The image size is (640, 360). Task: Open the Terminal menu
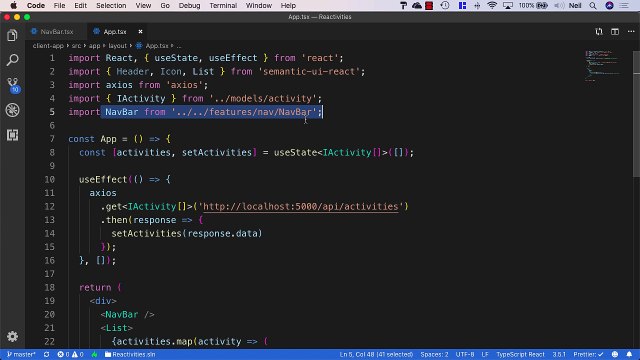click(223, 5)
